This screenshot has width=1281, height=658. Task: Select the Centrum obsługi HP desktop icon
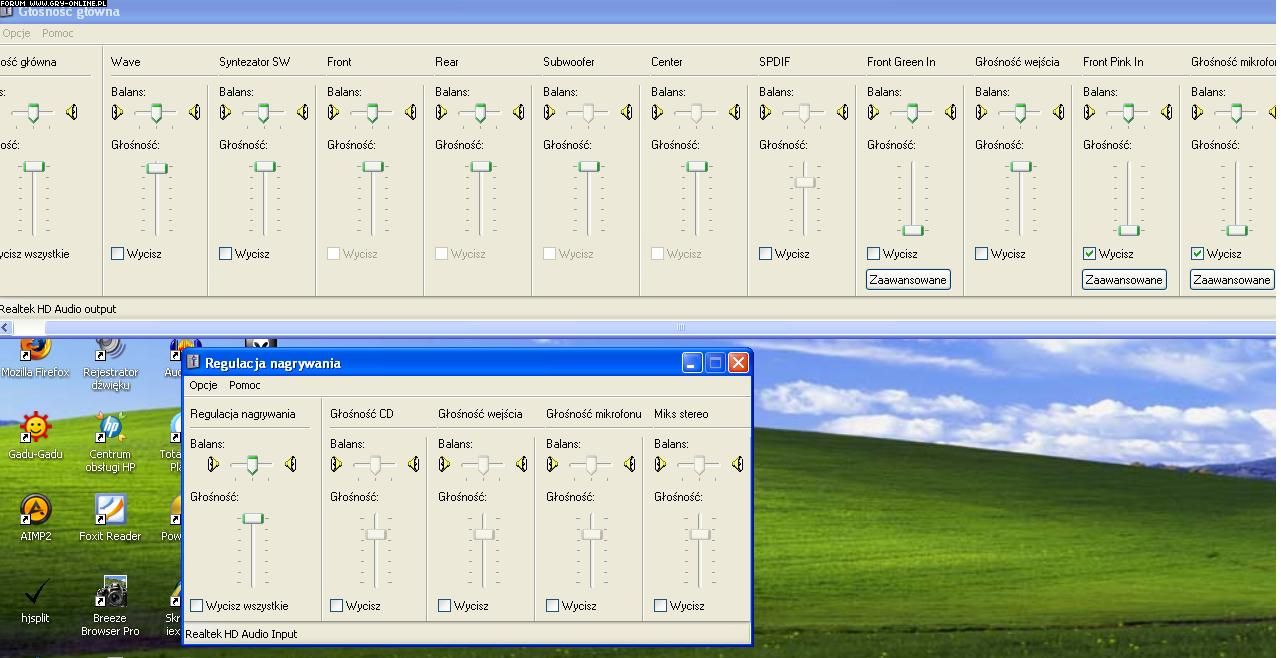point(110,442)
